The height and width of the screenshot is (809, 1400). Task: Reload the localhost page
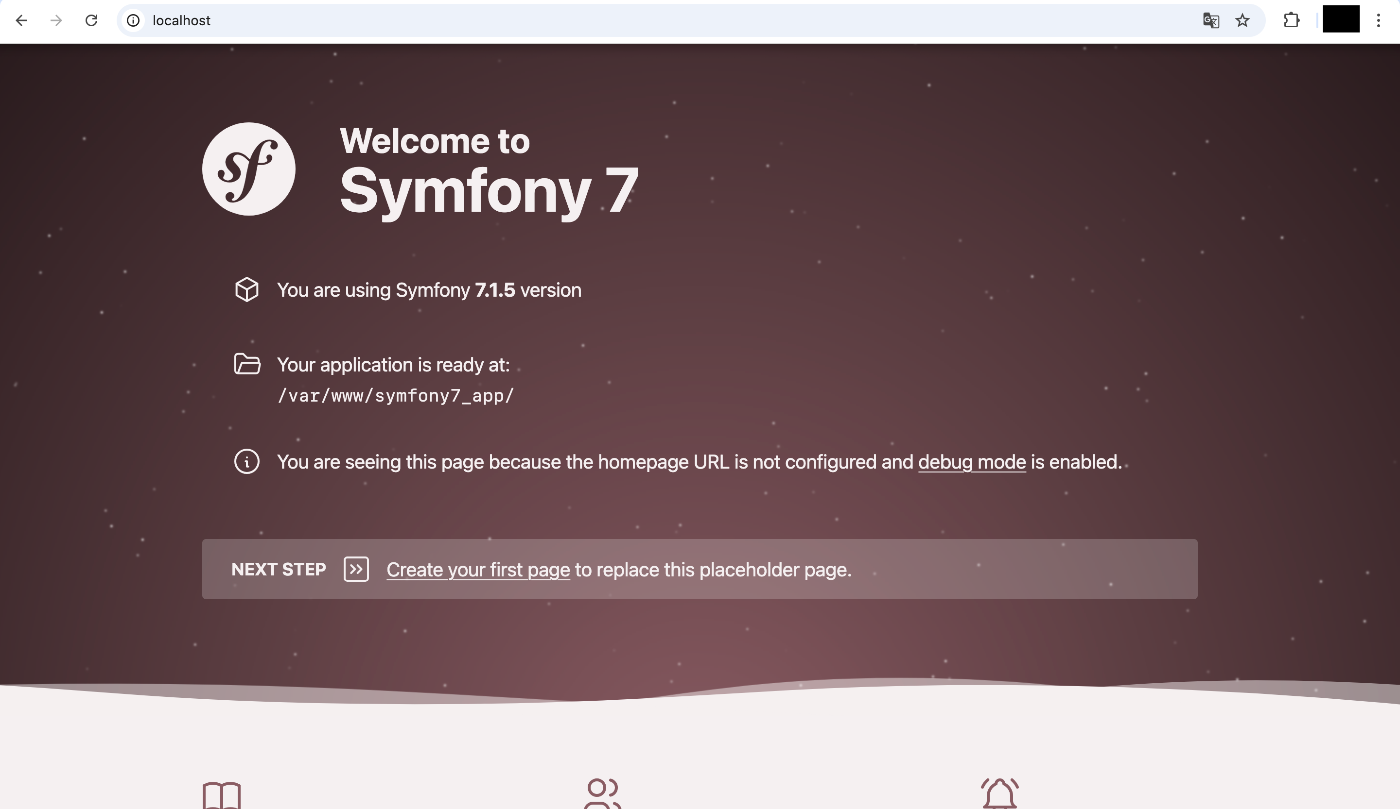coord(91,20)
